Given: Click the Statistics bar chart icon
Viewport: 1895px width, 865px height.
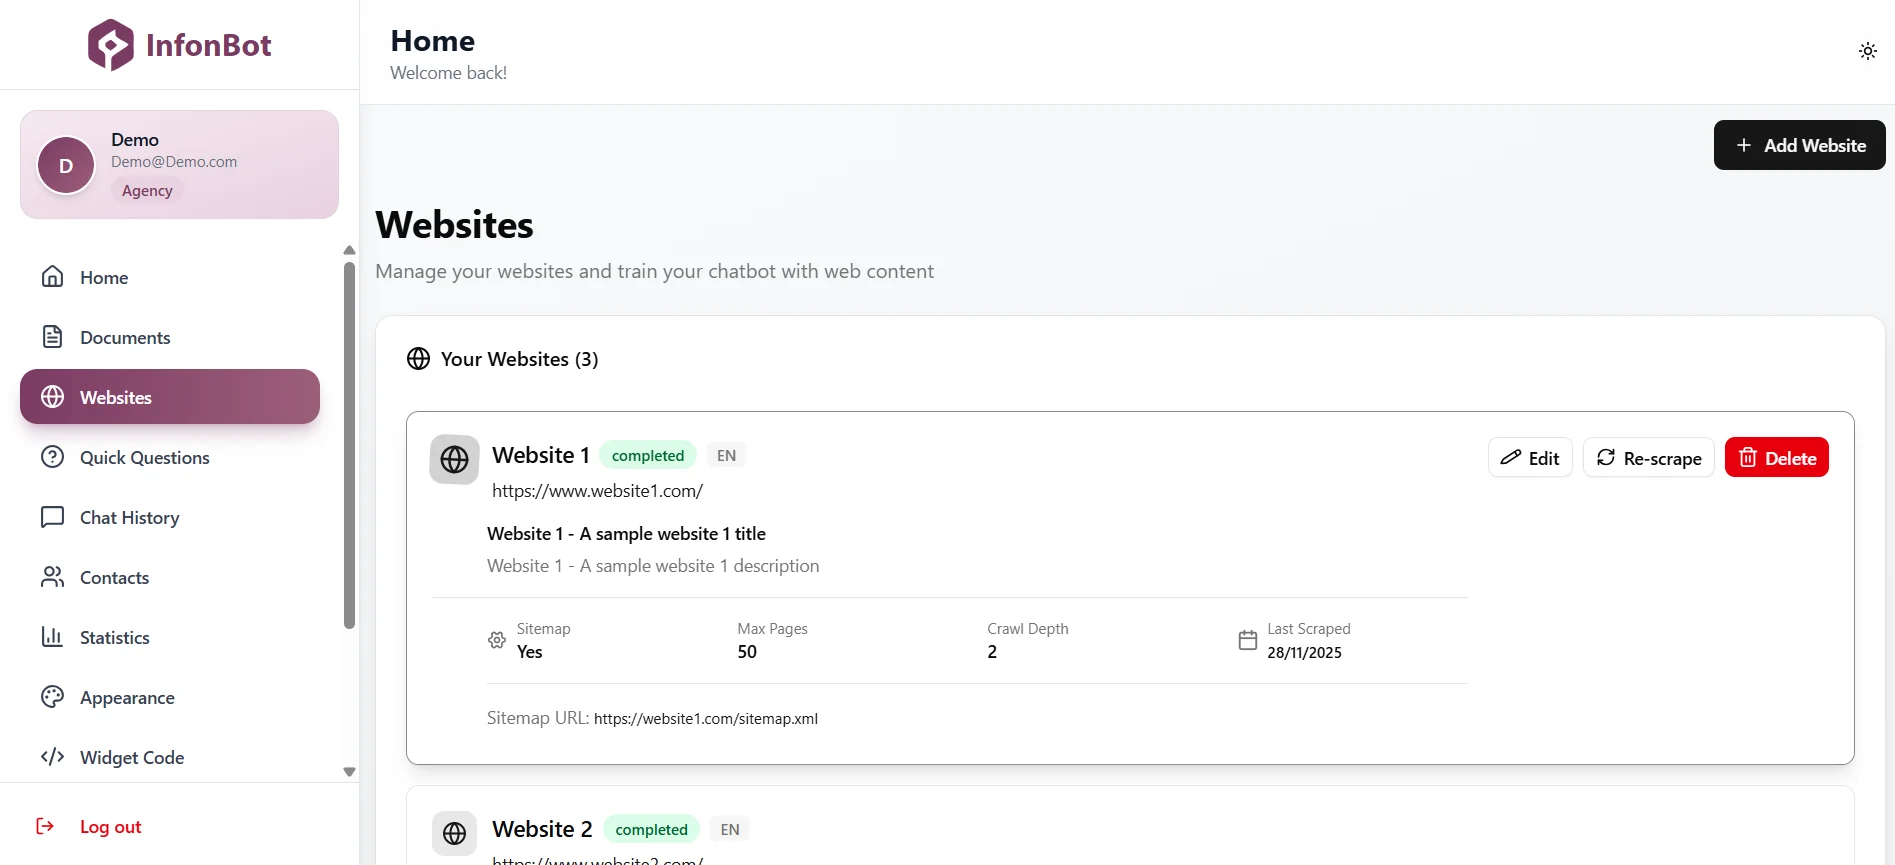Looking at the screenshot, I should pyautogui.click(x=53, y=637).
